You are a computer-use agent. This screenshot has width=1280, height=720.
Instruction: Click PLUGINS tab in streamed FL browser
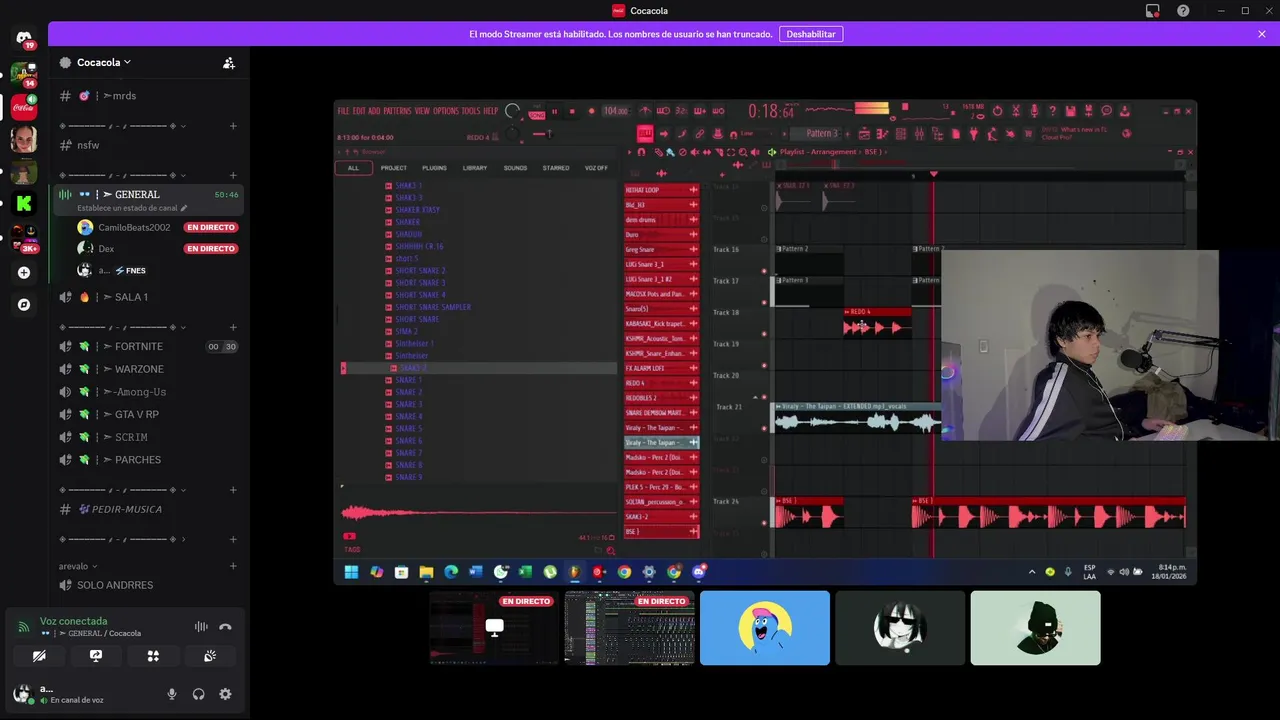(434, 168)
